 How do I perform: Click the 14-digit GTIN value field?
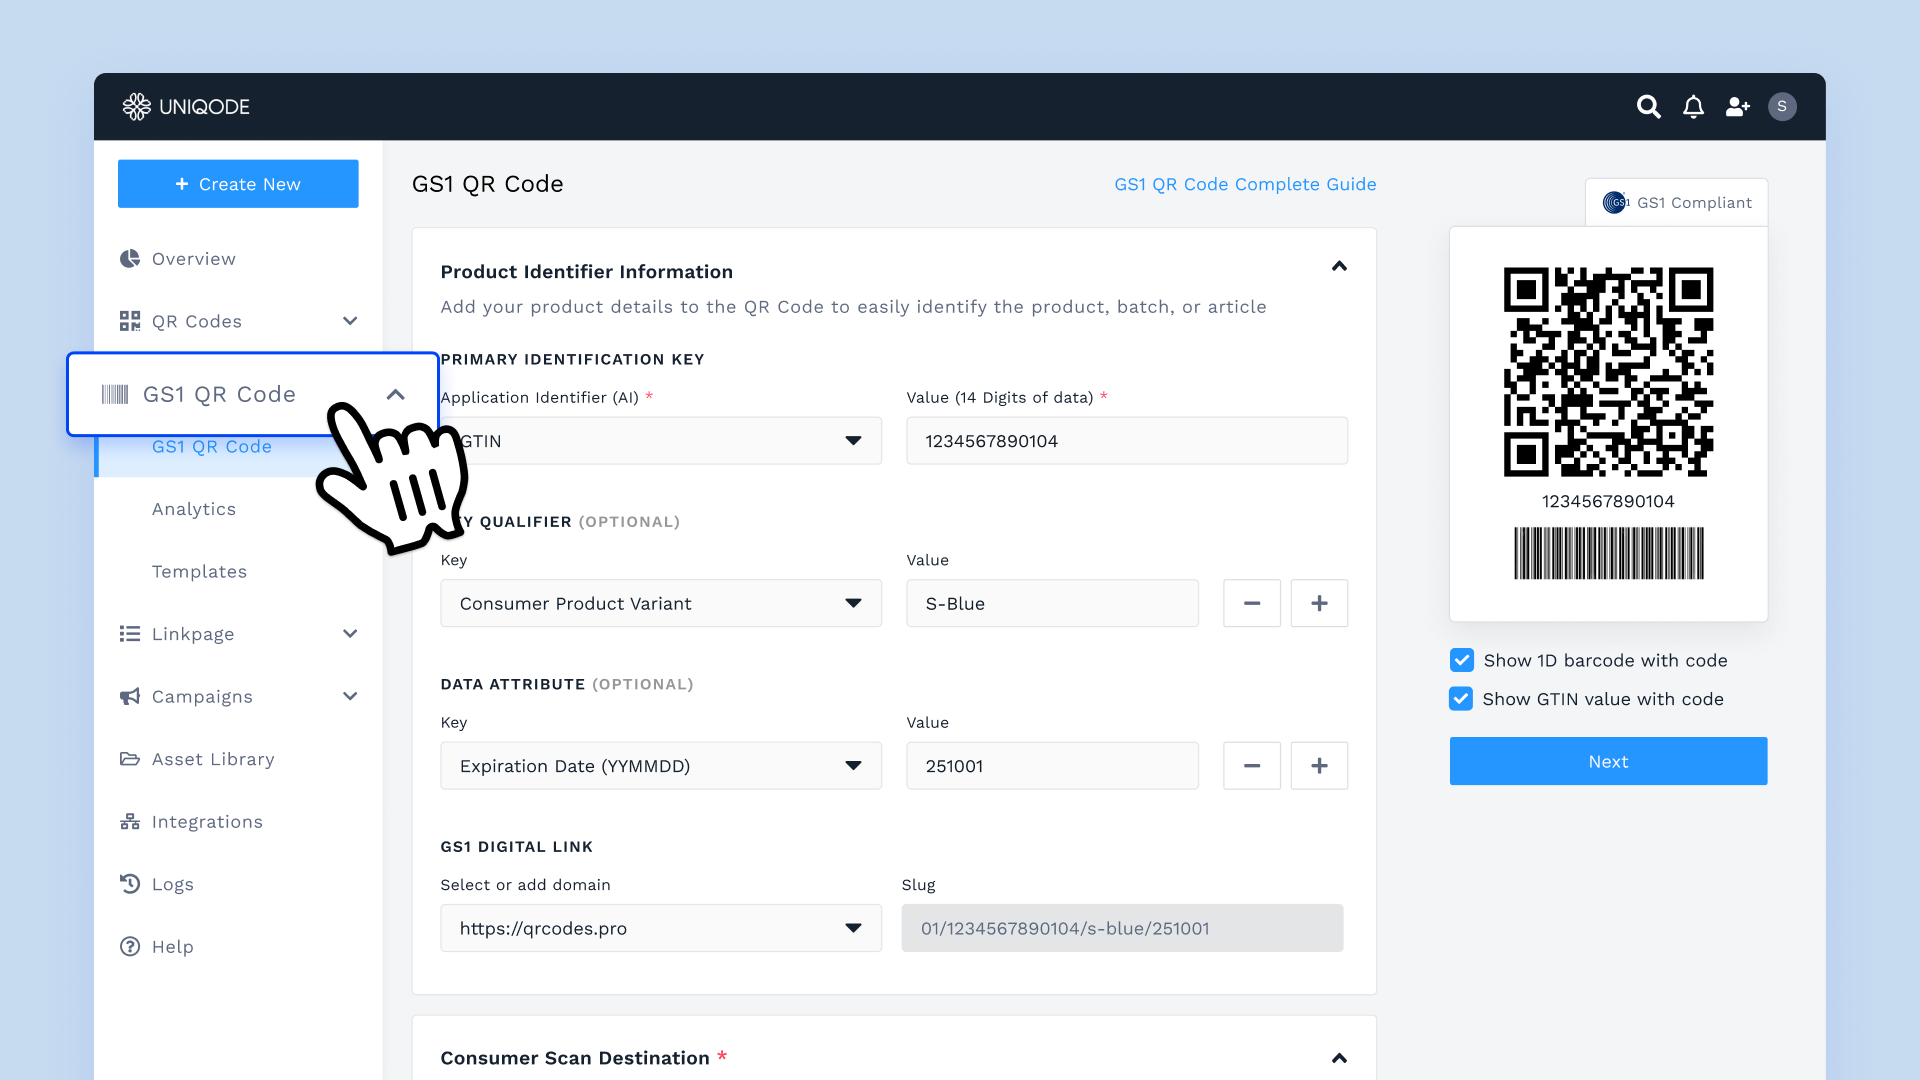tap(1126, 441)
